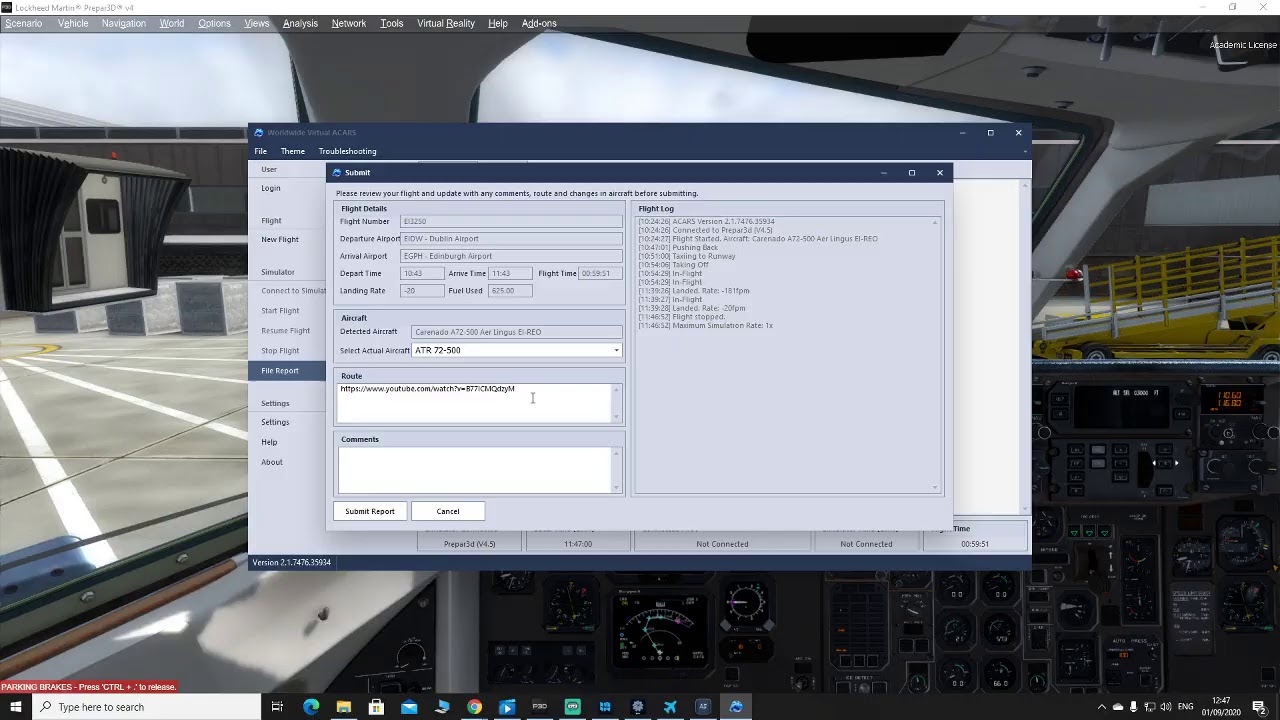
Task: Click the Flight Log scroll-up arrow
Action: coord(936,222)
